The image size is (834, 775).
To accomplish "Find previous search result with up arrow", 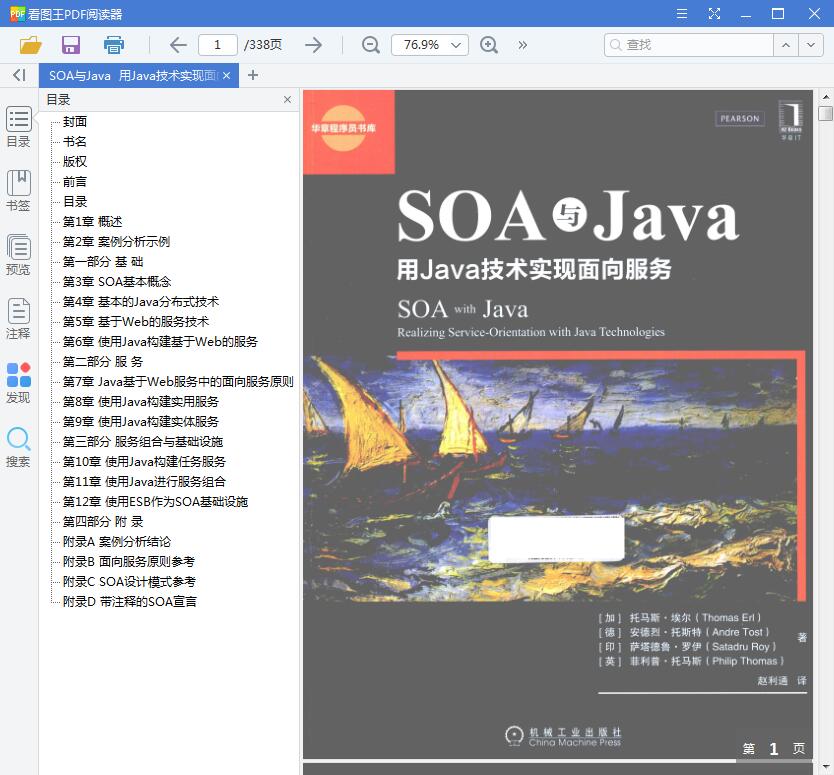I will [x=786, y=45].
